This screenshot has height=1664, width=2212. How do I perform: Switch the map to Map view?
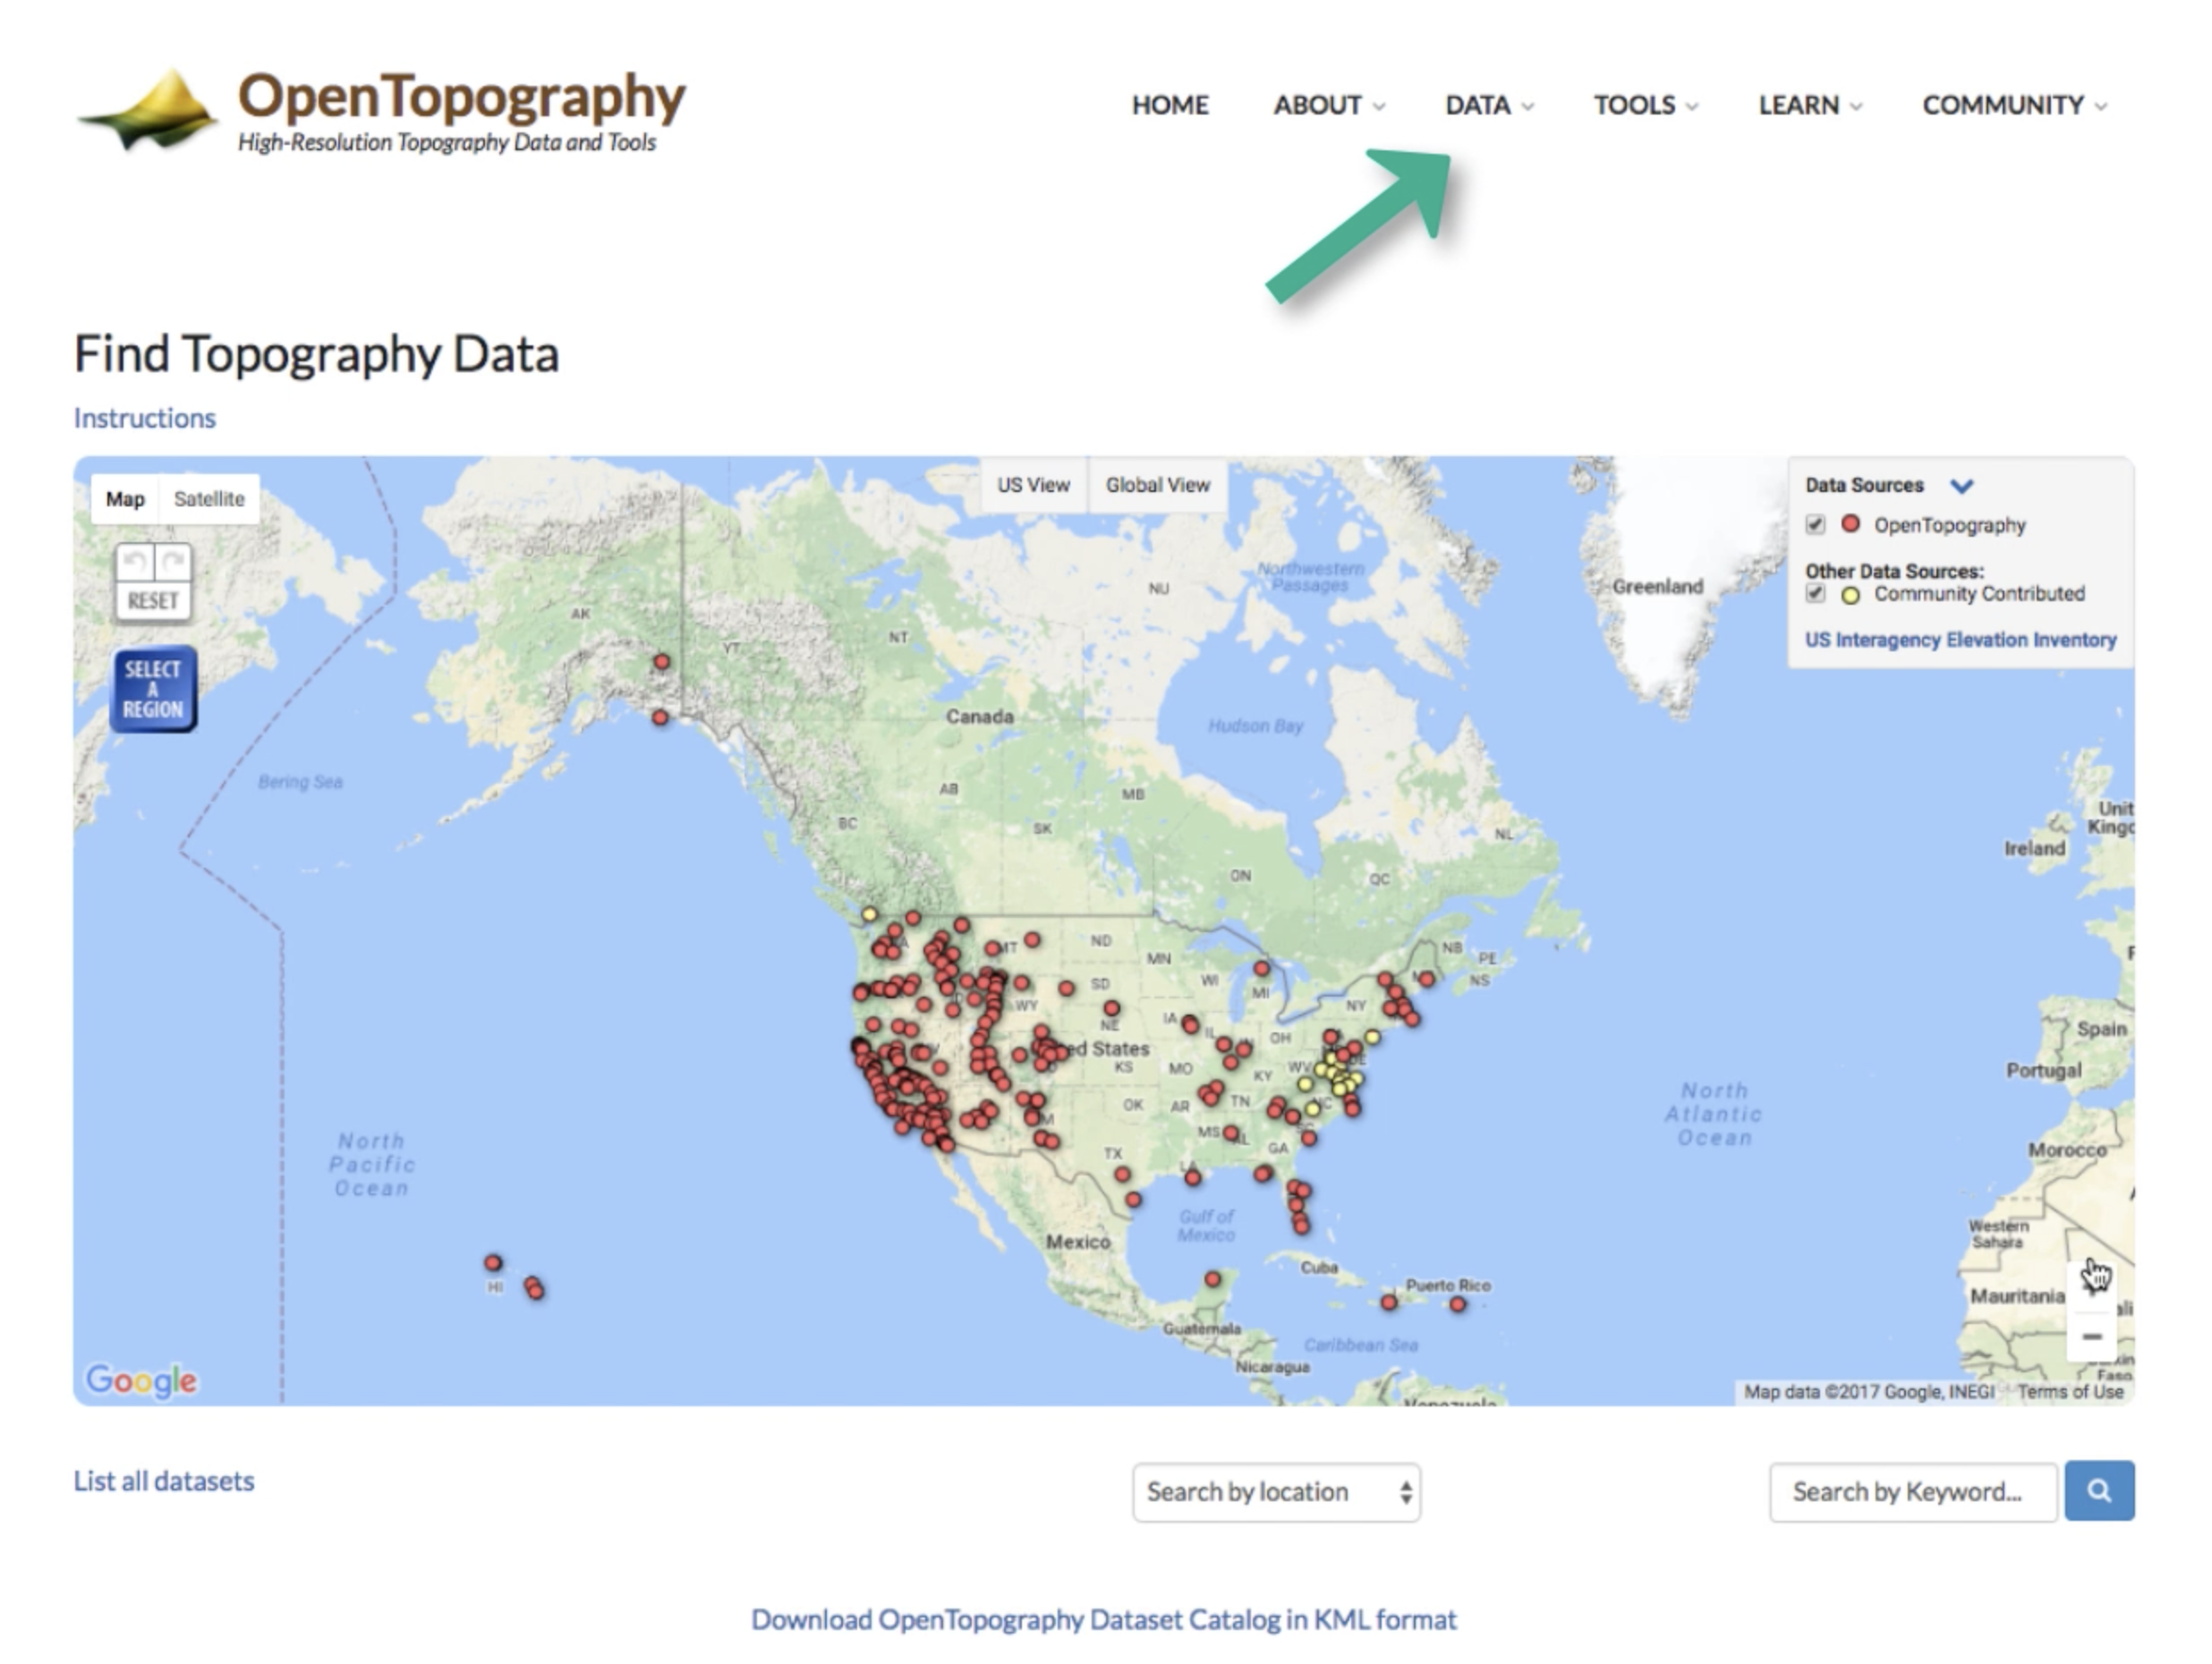point(125,499)
